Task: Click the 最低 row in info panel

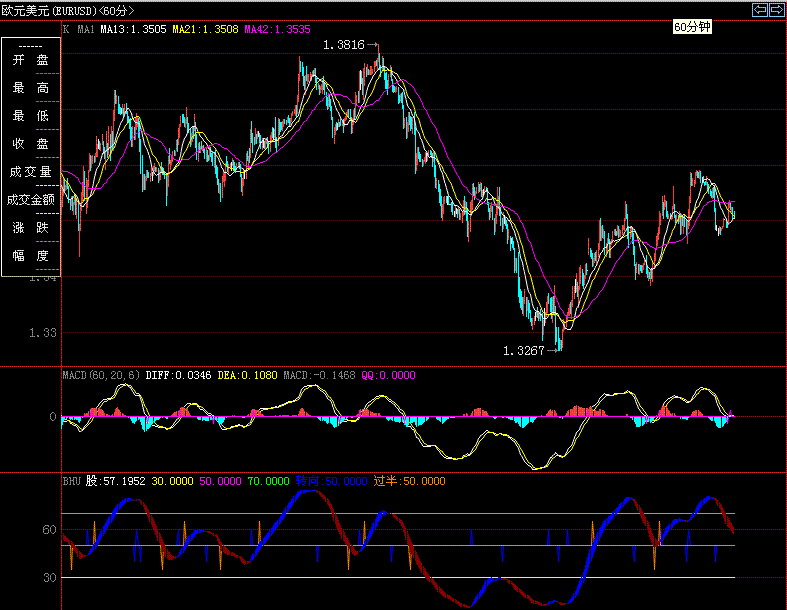Action: [30, 116]
